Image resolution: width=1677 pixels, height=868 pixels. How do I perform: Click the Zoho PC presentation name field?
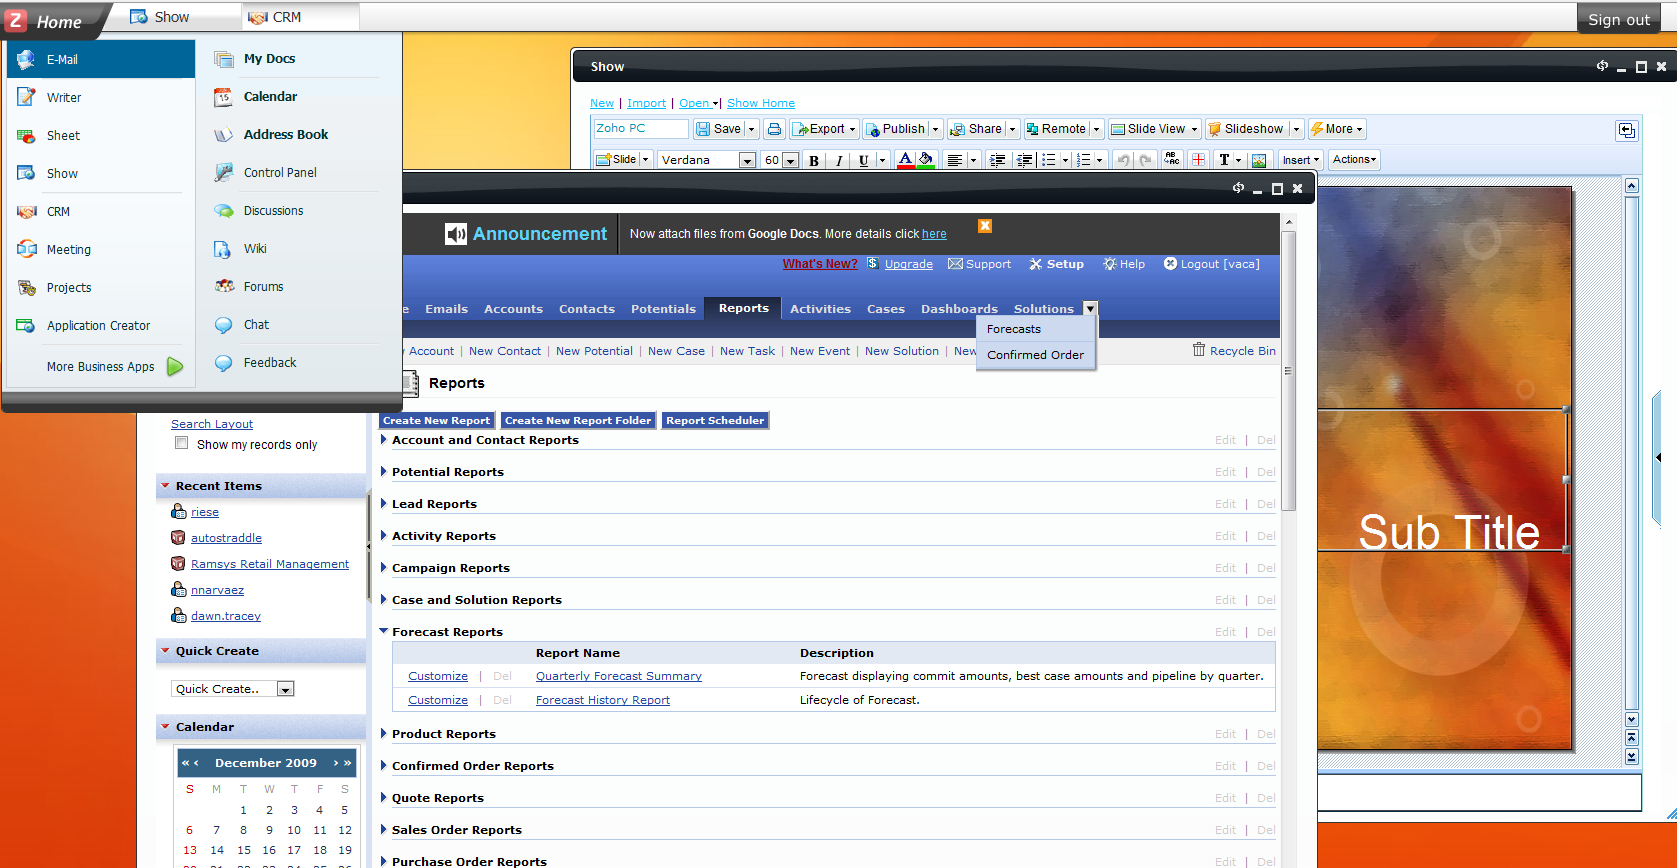pyautogui.click(x=640, y=129)
